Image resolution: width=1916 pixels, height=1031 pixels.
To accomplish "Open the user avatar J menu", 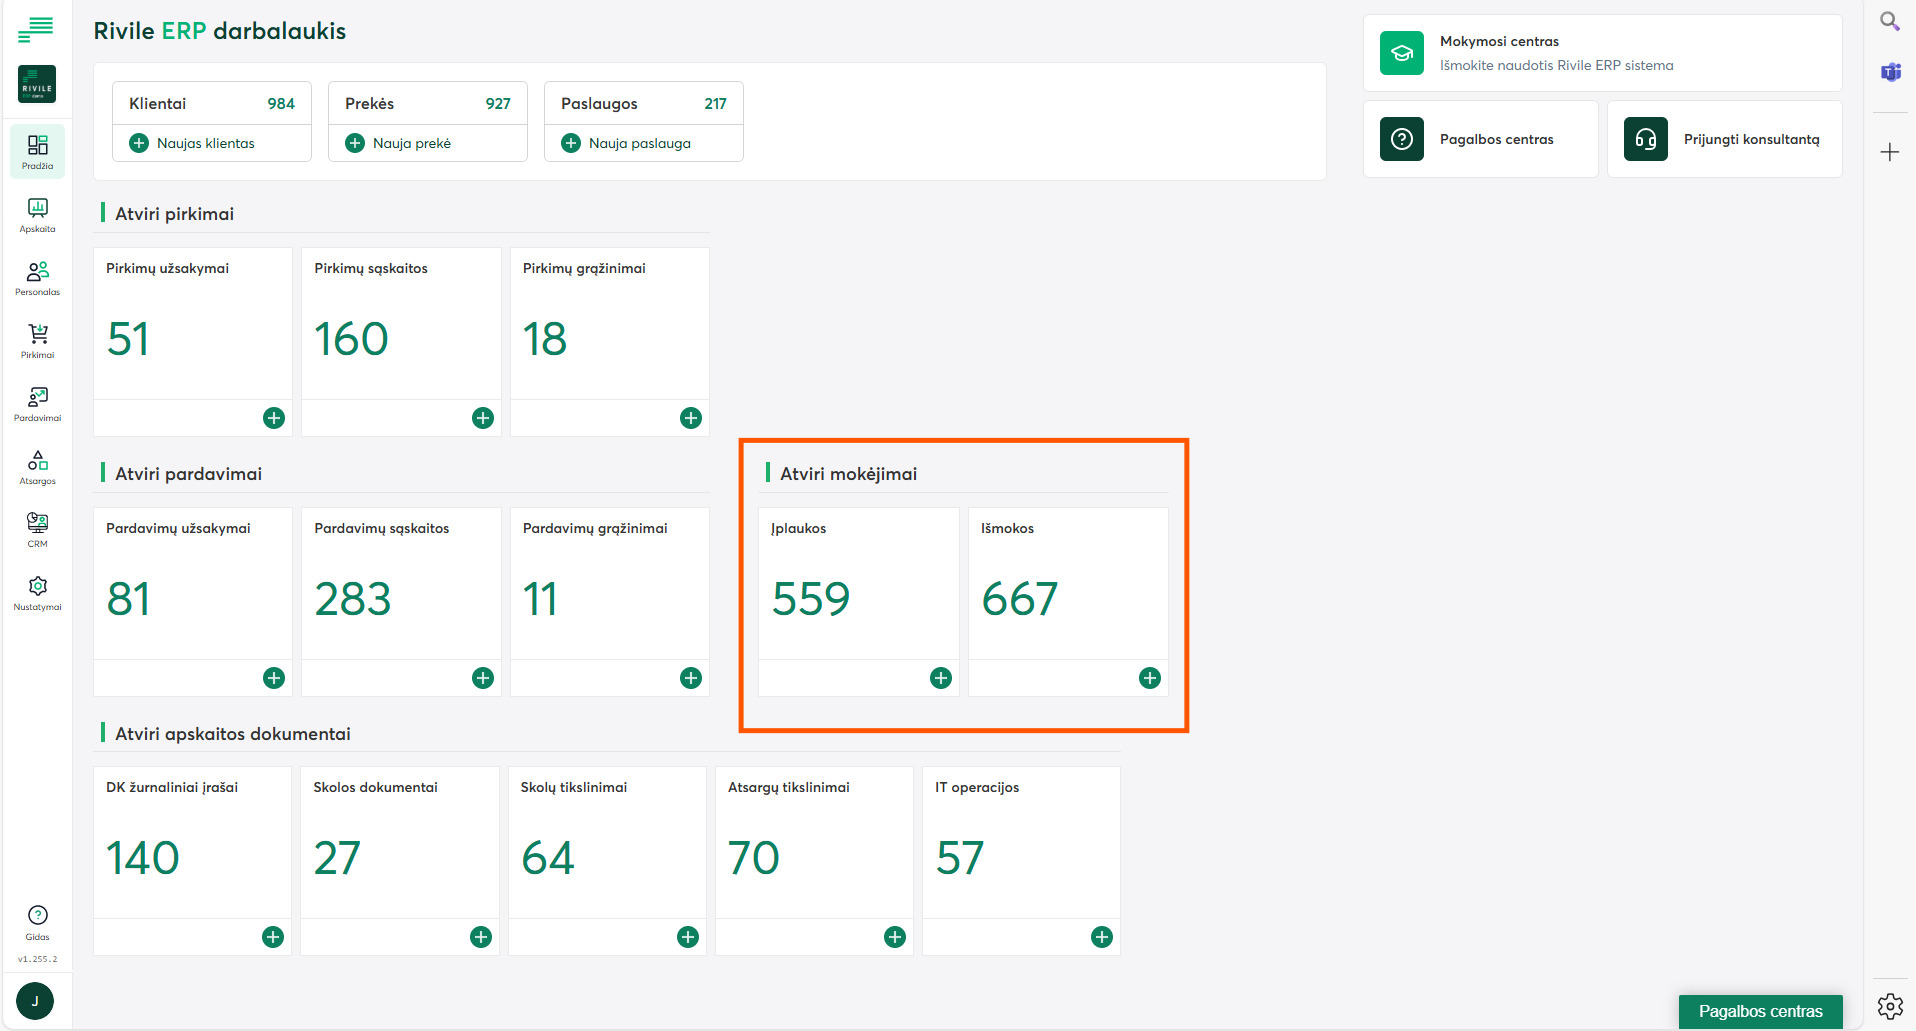I will click(35, 1001).
